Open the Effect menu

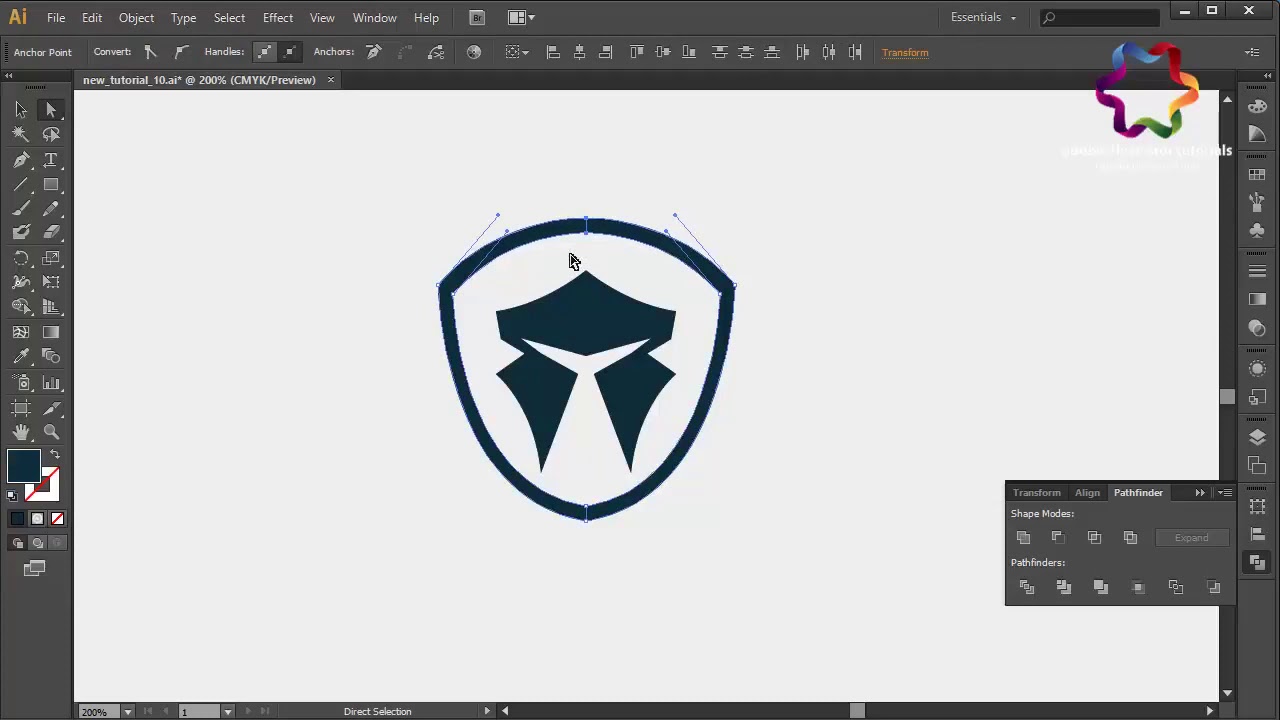278,17
